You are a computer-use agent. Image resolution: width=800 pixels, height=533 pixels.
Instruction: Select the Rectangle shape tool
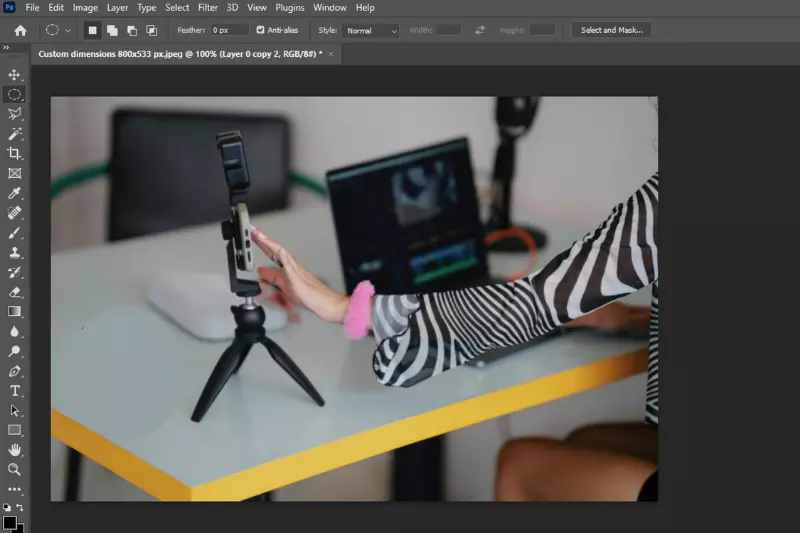pyautogui.click(x=14, y=430)
